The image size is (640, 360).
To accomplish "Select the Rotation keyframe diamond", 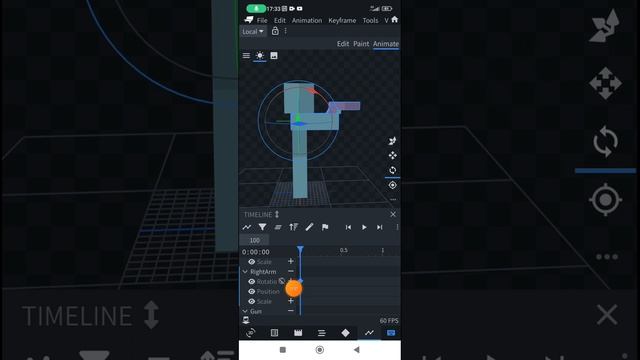I will coord(301,281).
